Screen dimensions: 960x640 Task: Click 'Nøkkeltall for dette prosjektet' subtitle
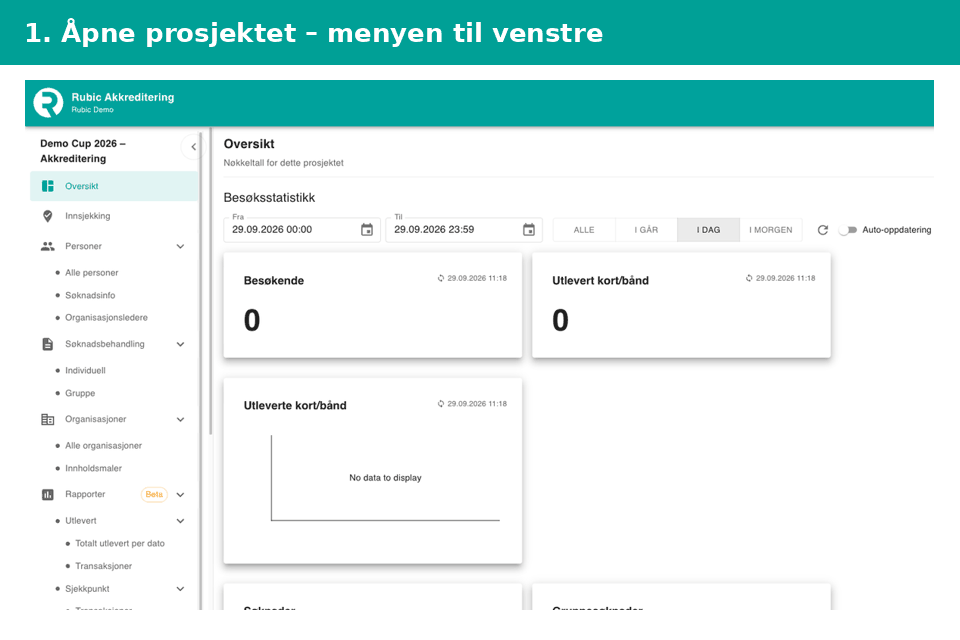click(283, 163)
